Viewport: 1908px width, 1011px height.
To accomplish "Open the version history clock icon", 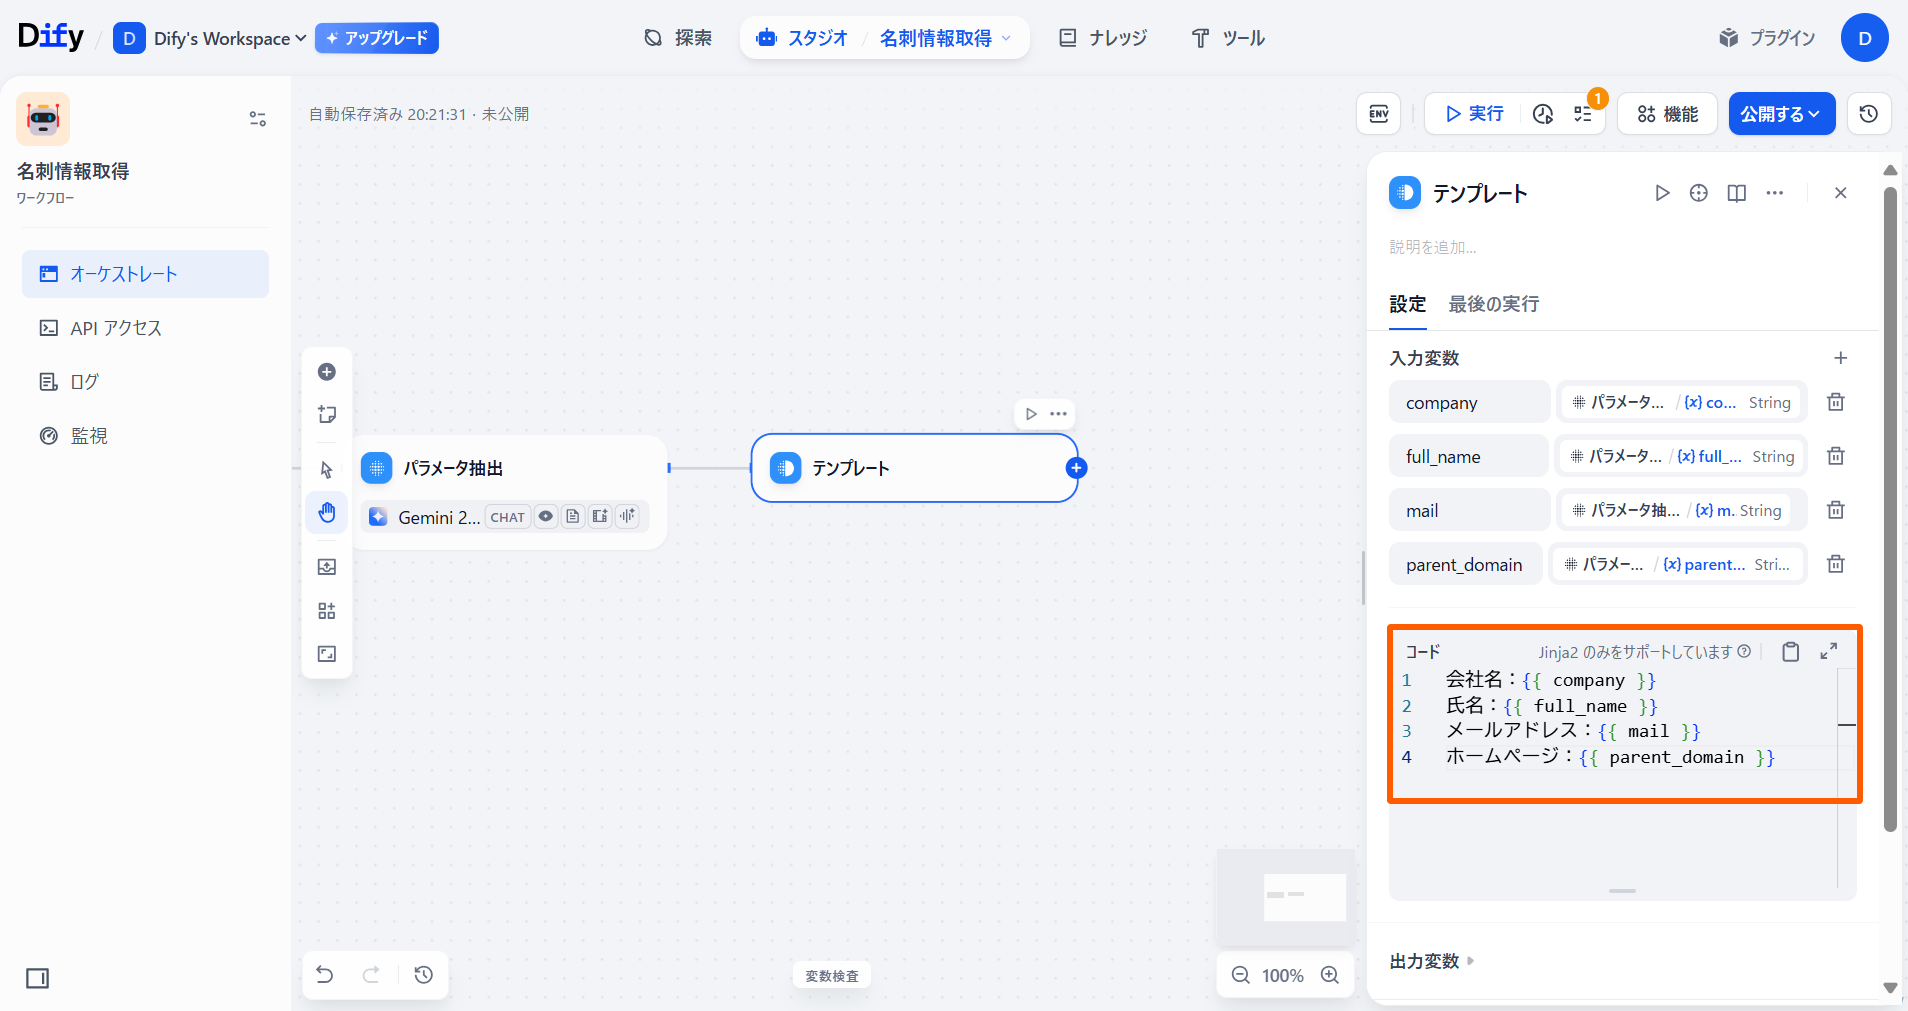I will click(1868, 114).
